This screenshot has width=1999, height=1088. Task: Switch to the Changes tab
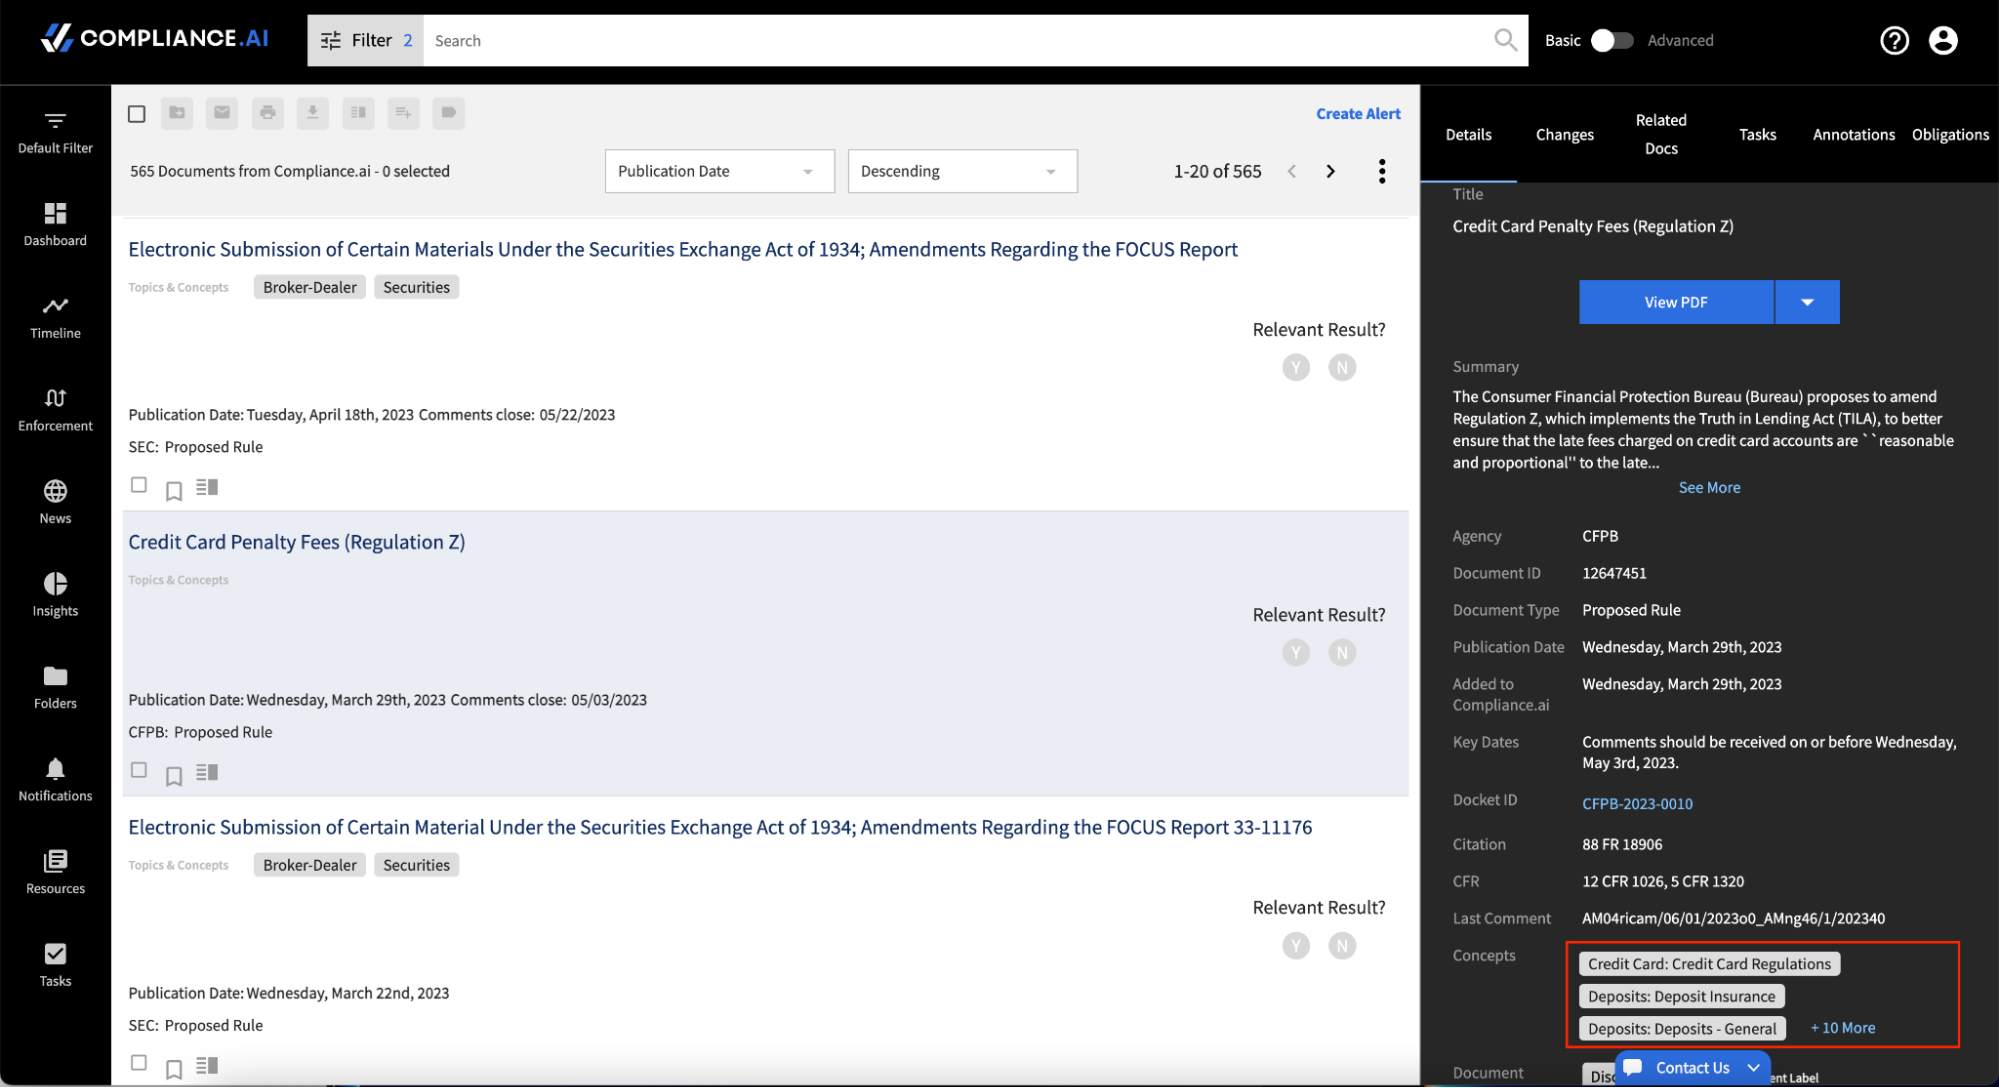click(x=1564, y=135)
